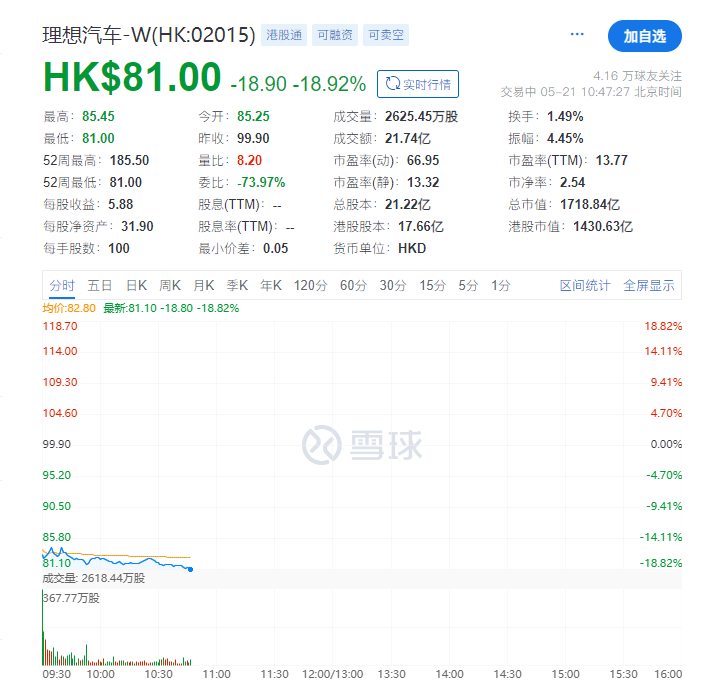Click the 昨收 value 99.90
This screenshot has width=716, height=682.
tap(253, 138)
